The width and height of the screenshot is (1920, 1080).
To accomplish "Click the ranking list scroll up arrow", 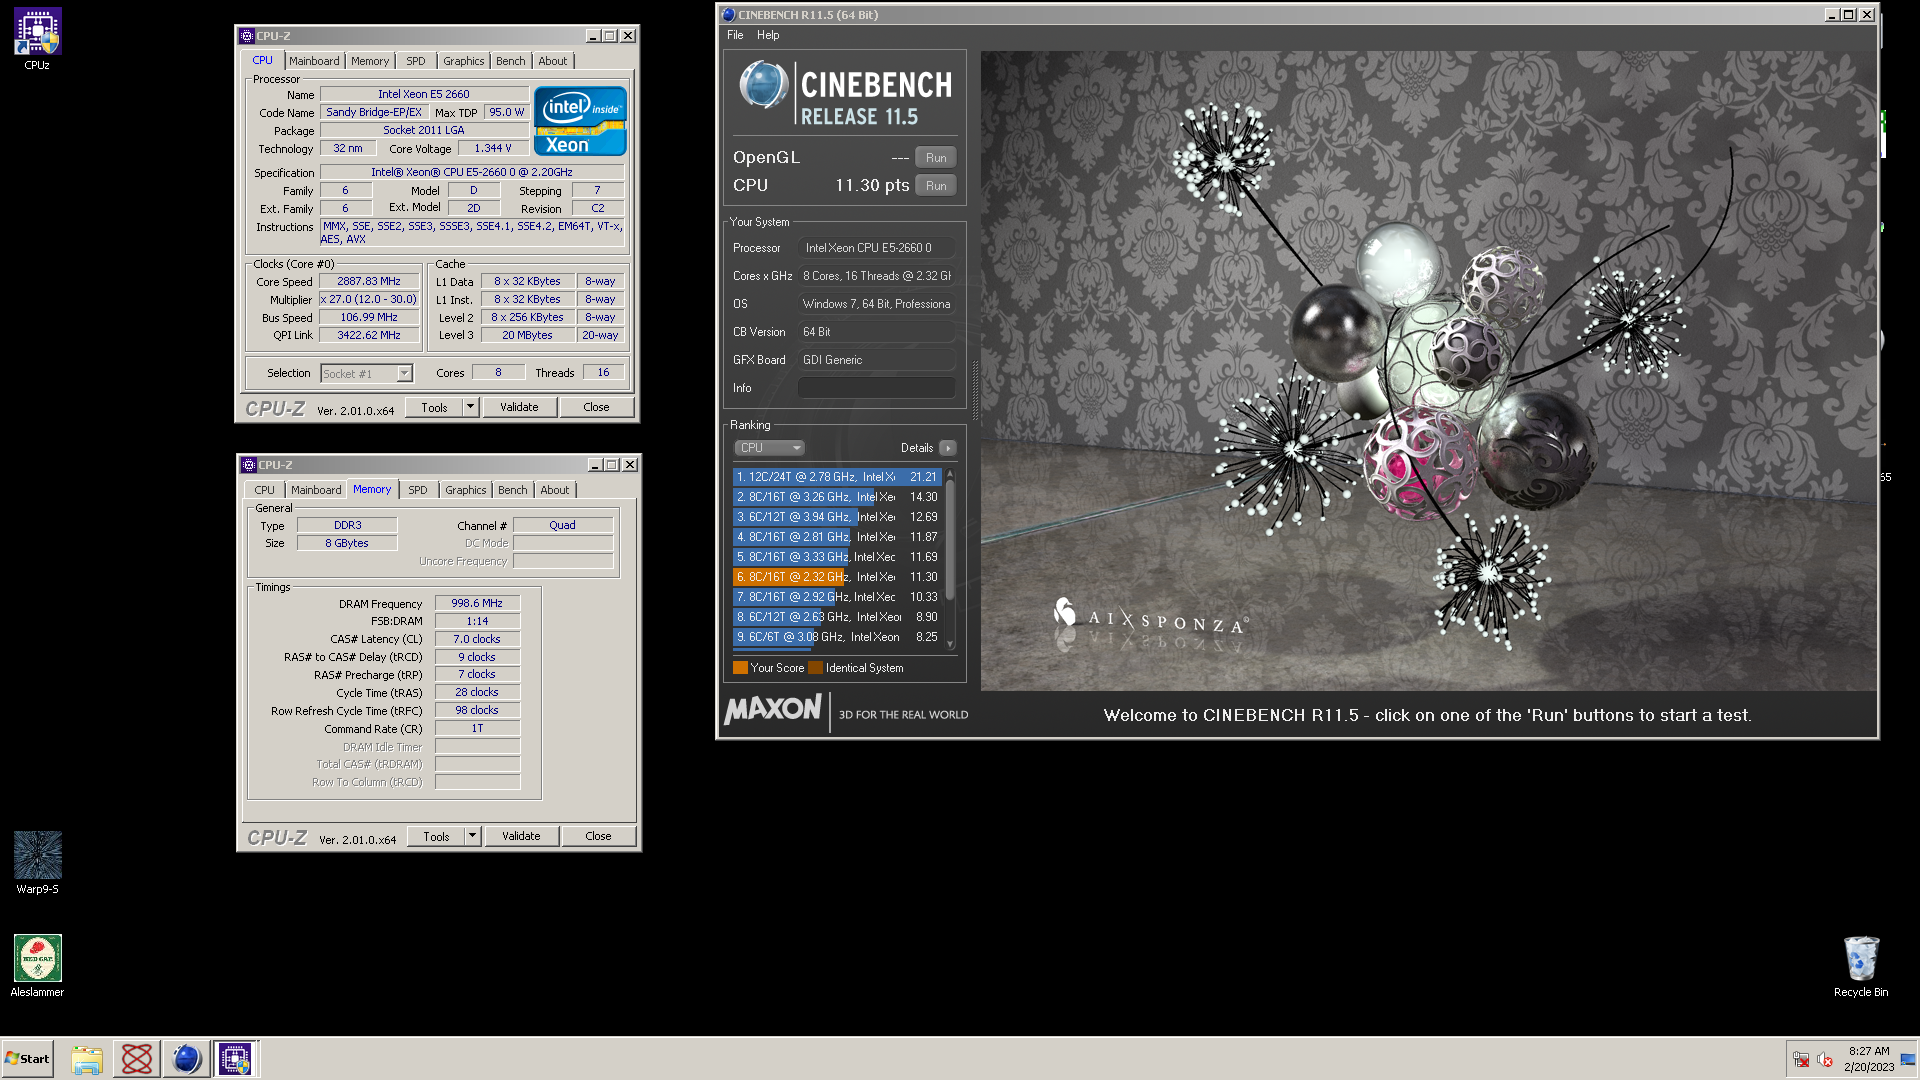I will pyautogui.click(x=950, y=474).
